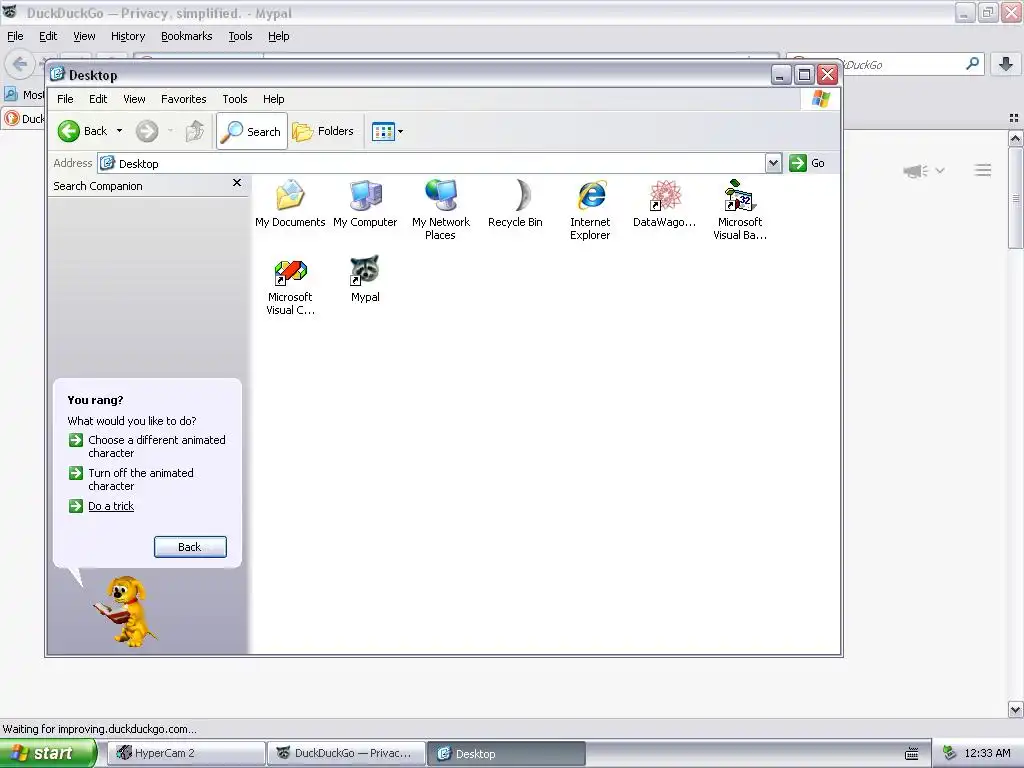Open the Help menu in Desktop window
The width and height of the screenshot is (1024, 768).
[274, 99]
